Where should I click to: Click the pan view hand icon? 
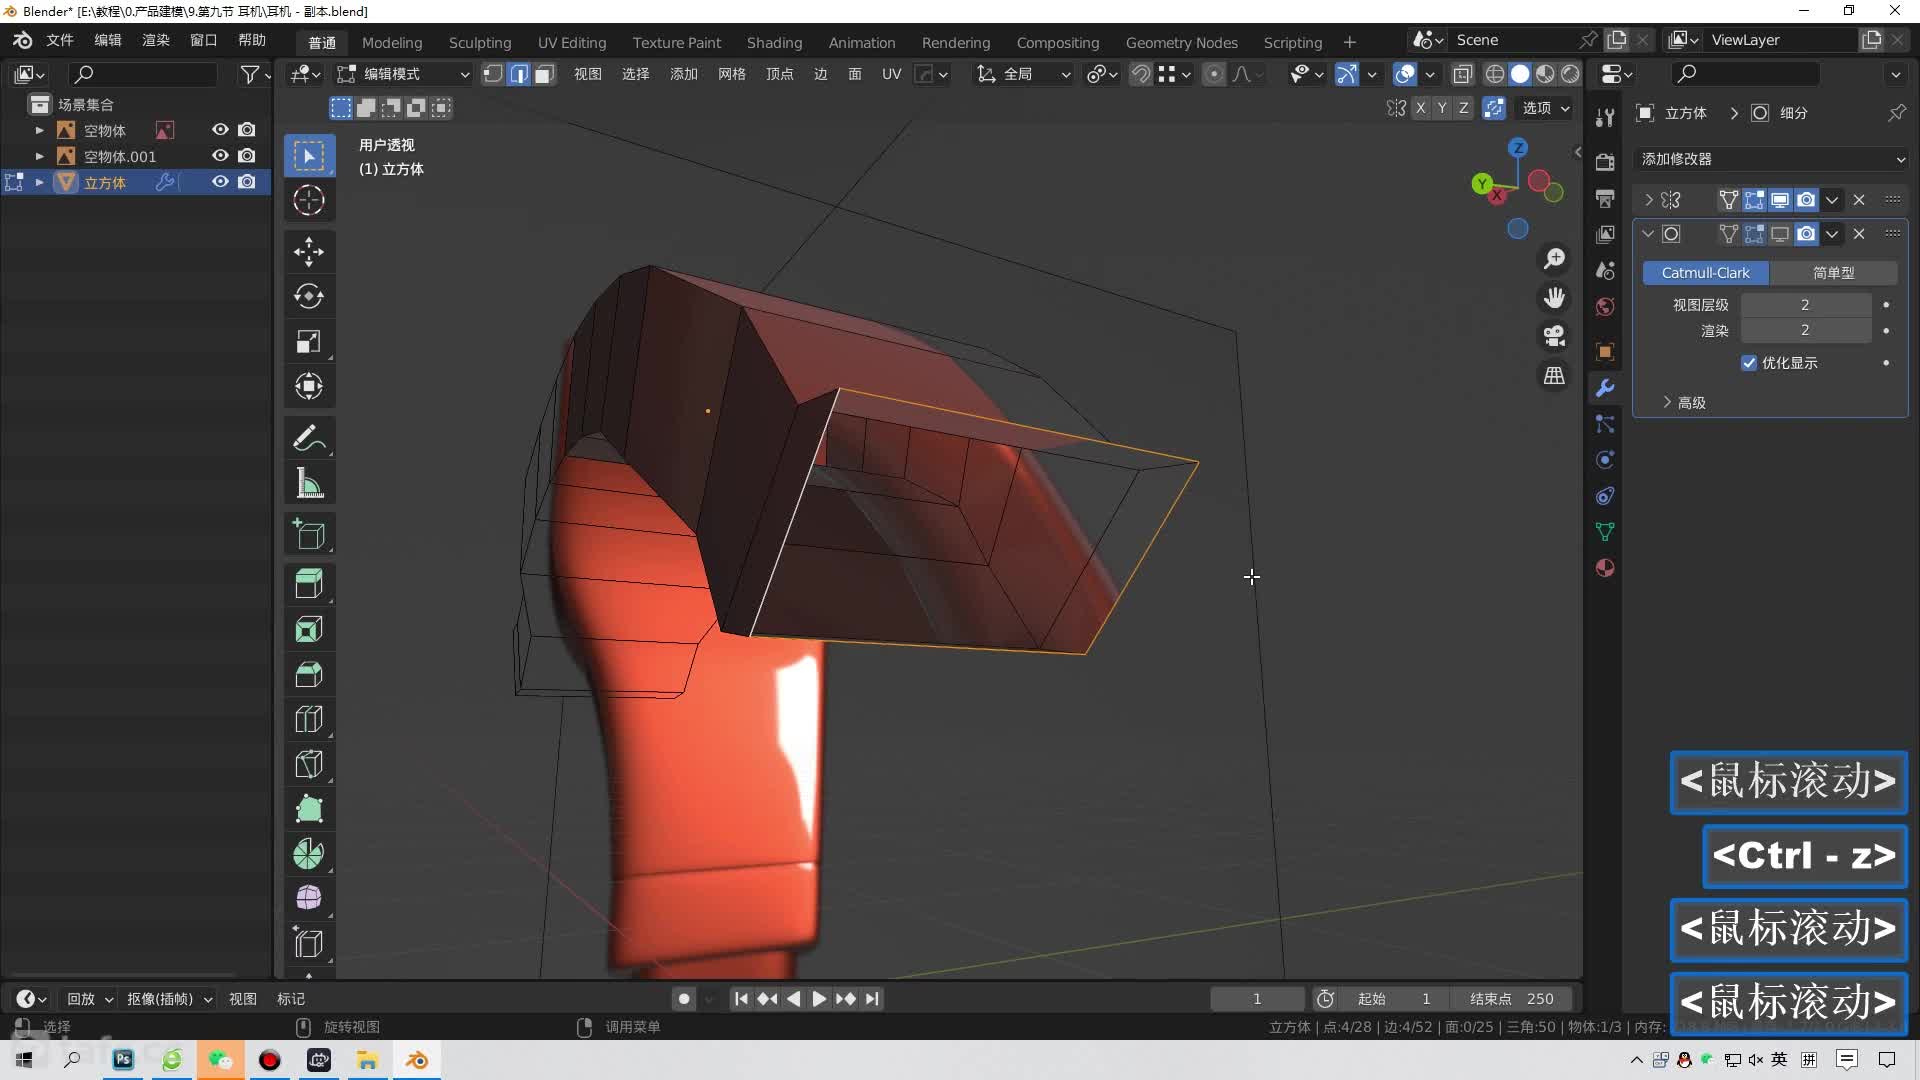click(x=1554, y=298)
